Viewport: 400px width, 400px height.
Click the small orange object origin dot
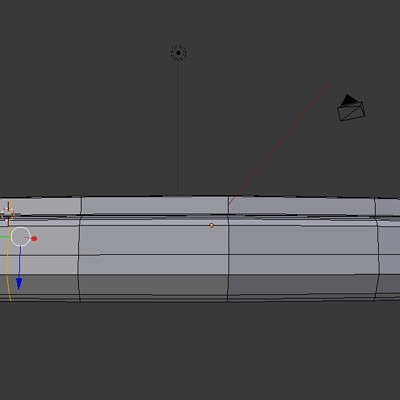point(211,226)
